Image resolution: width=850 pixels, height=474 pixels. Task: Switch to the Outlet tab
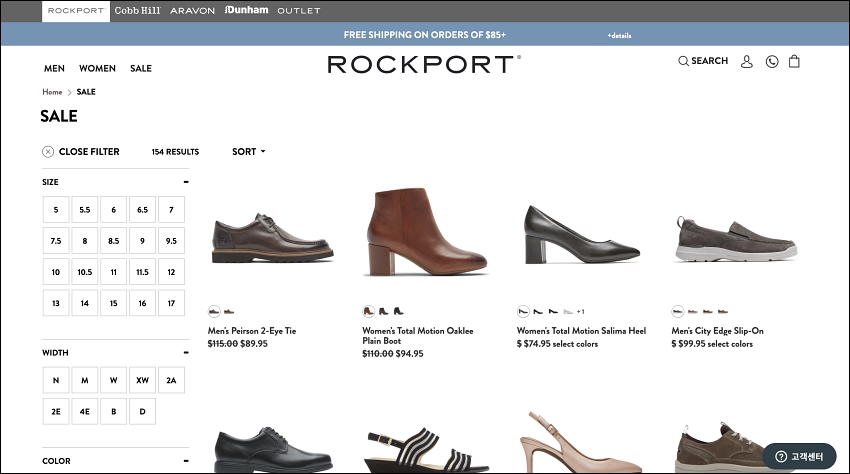click(x=299, y=11)
